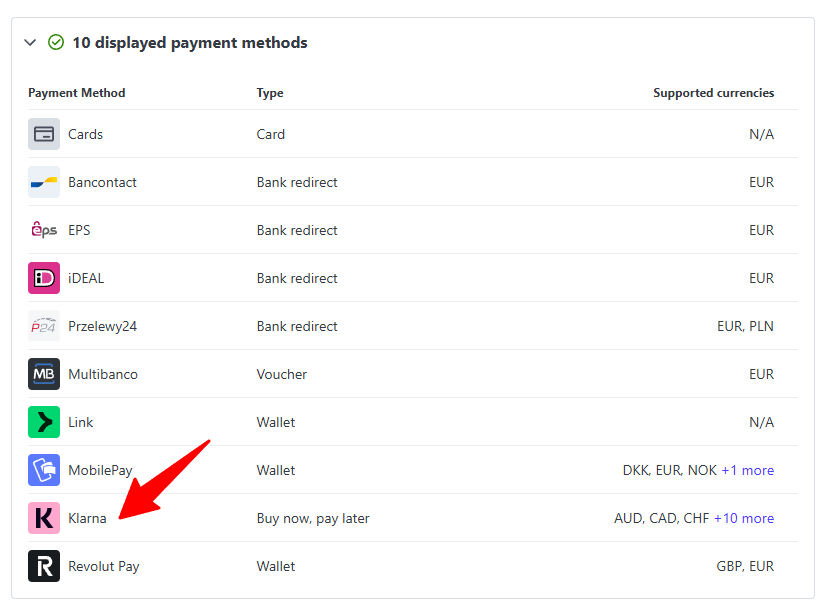The image size is (818, 609).
Task: Show more Klarna currencies via +10 more
Action: [744, 518]
